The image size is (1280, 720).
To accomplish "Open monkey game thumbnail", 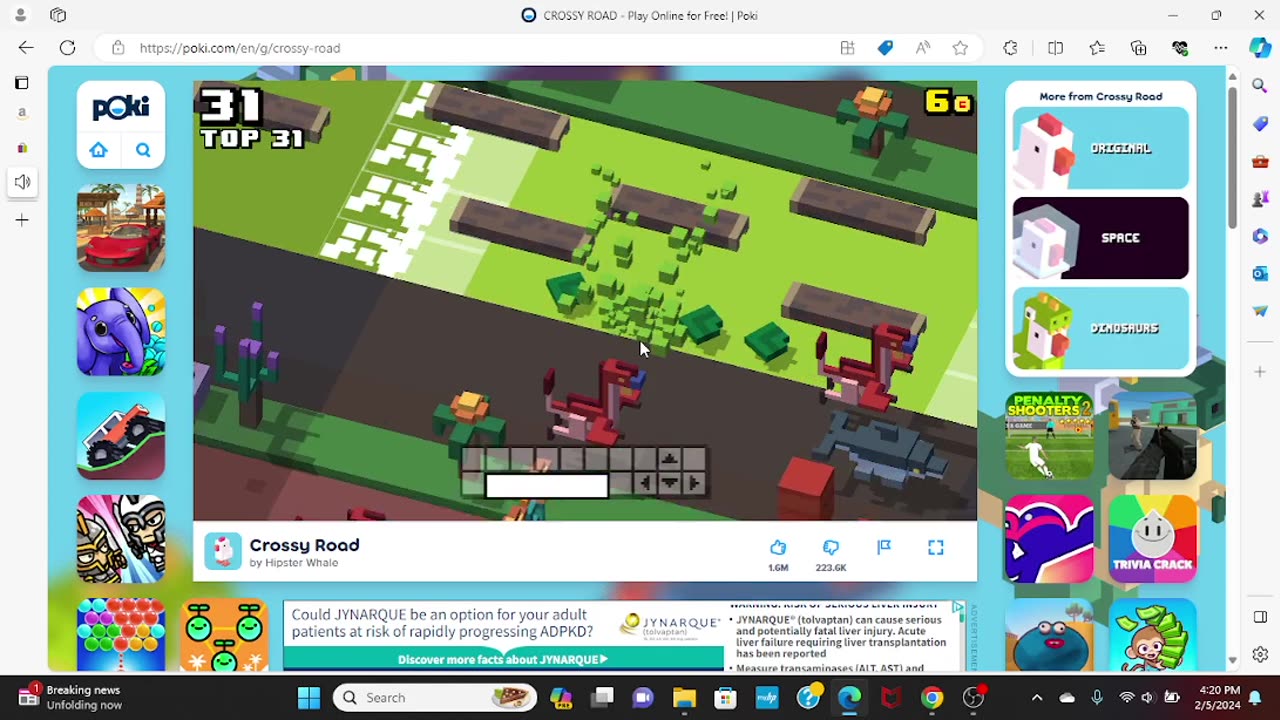I will (1152, 635).
